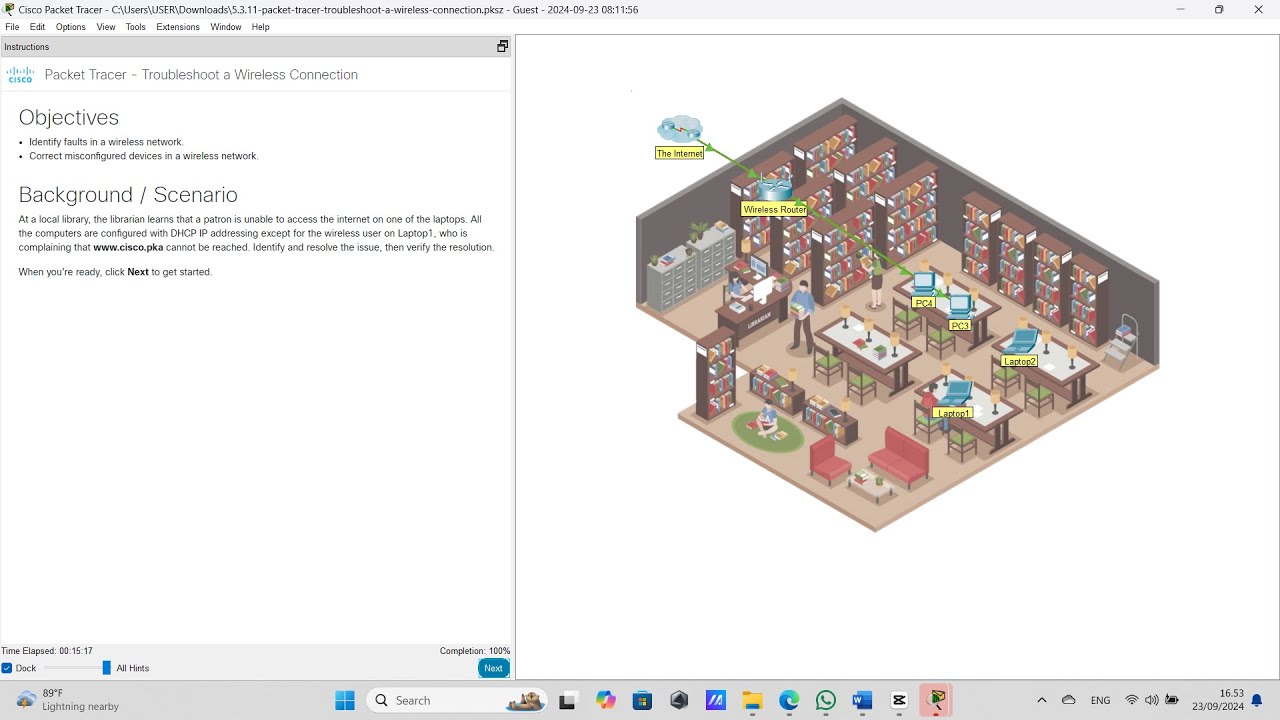Open Task View in taskbar
This screenshot has width=1280, height=720.
[568, 700]
